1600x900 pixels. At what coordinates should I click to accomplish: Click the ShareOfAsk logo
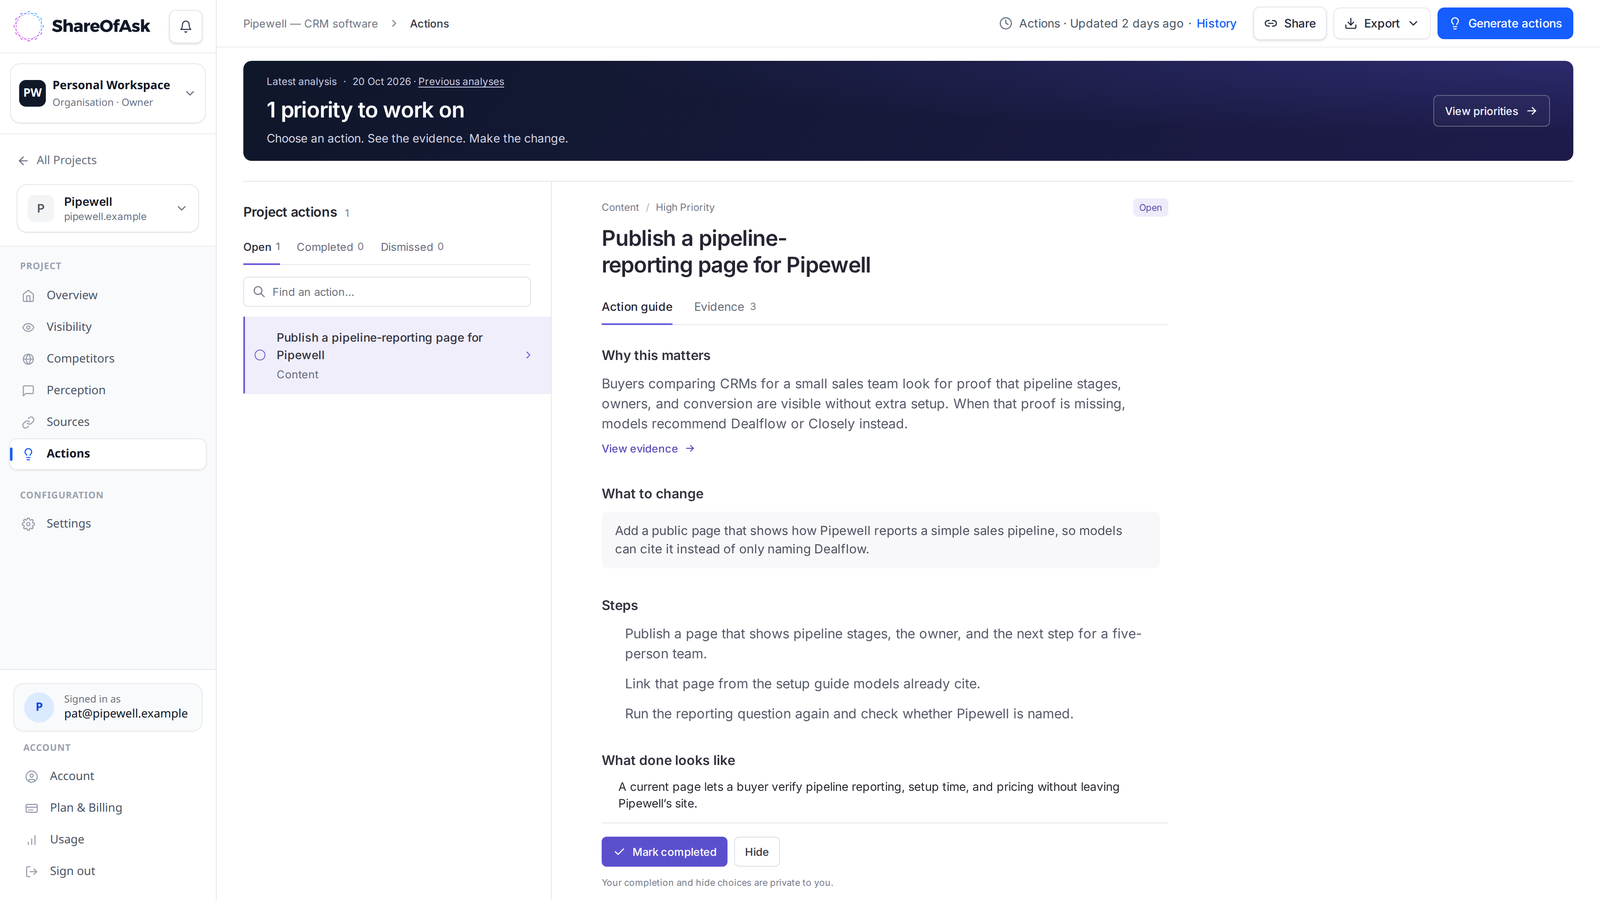pos(82,26)
